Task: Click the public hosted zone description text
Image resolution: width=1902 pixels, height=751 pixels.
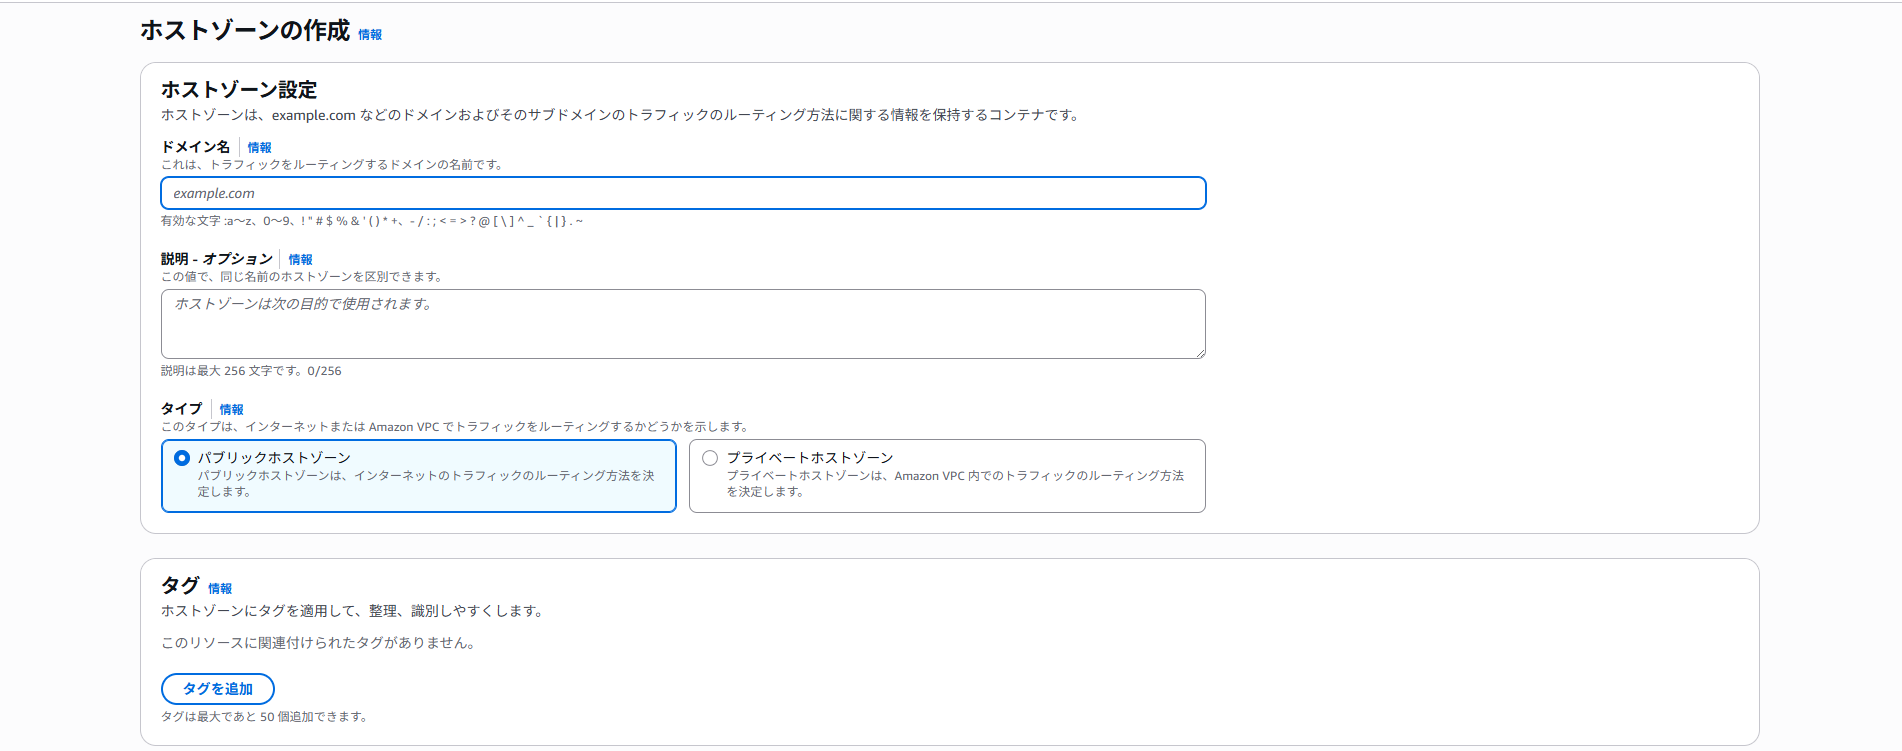Action: pyautogui.click(x=425, y=483)
